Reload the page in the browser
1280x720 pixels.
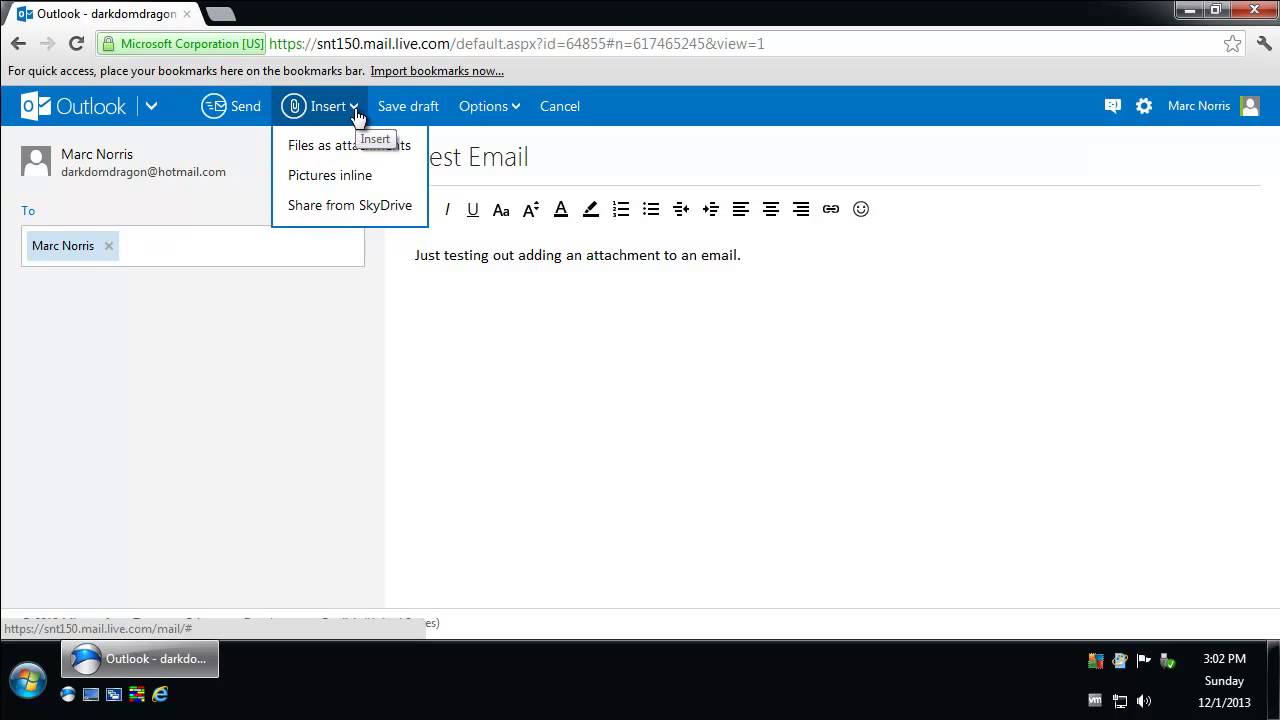coord(76,44)
